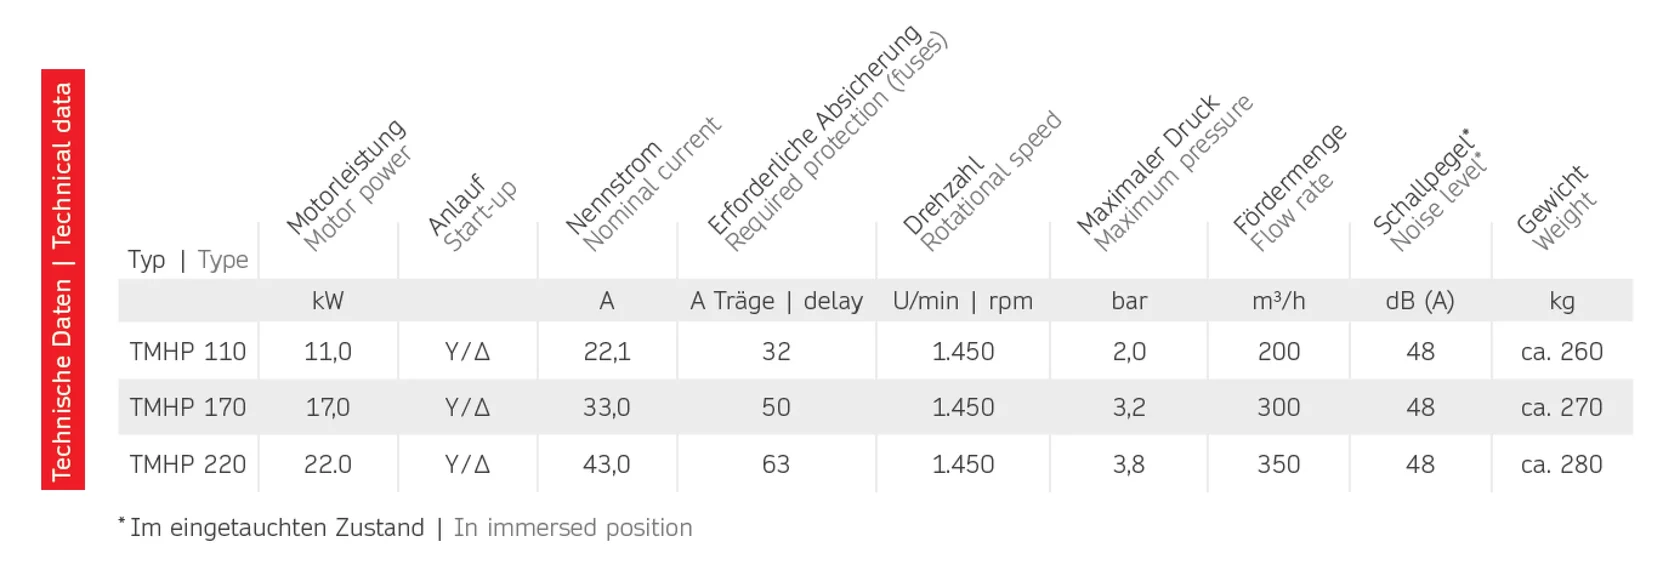The width and height of the screenshot is (1680, 570).
Task: Click the Erforderliche Absicherung header
Action: pos(825,138)
